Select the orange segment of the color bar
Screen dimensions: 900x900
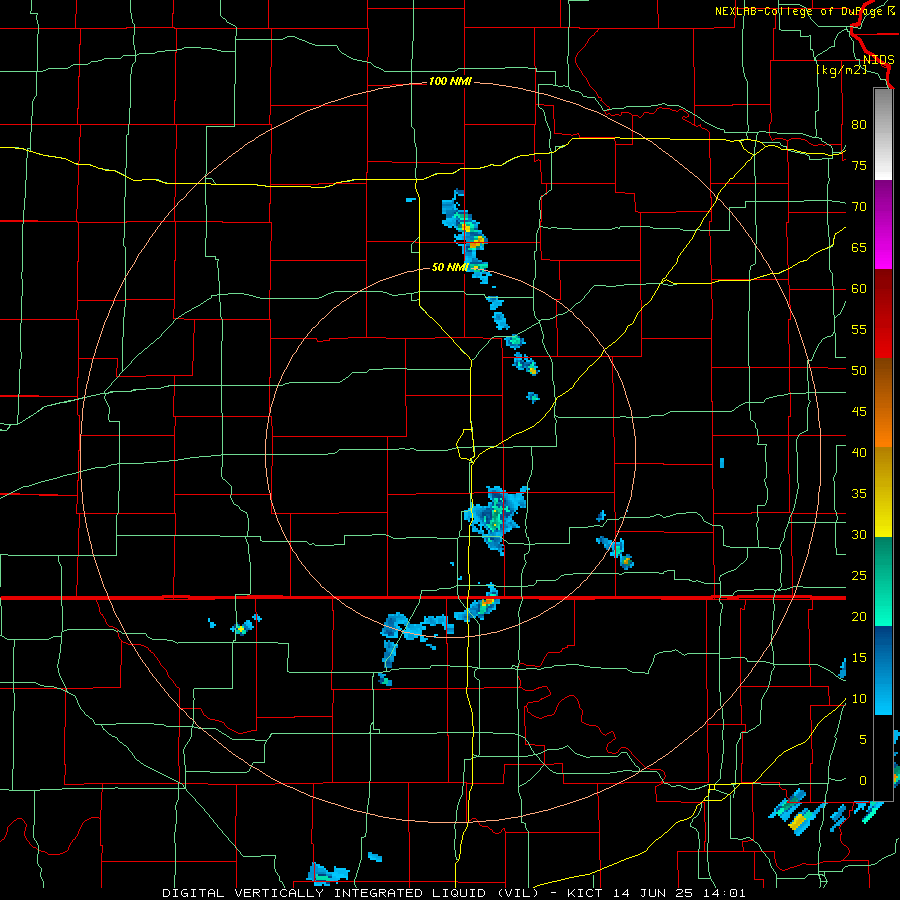coord(883,425)
